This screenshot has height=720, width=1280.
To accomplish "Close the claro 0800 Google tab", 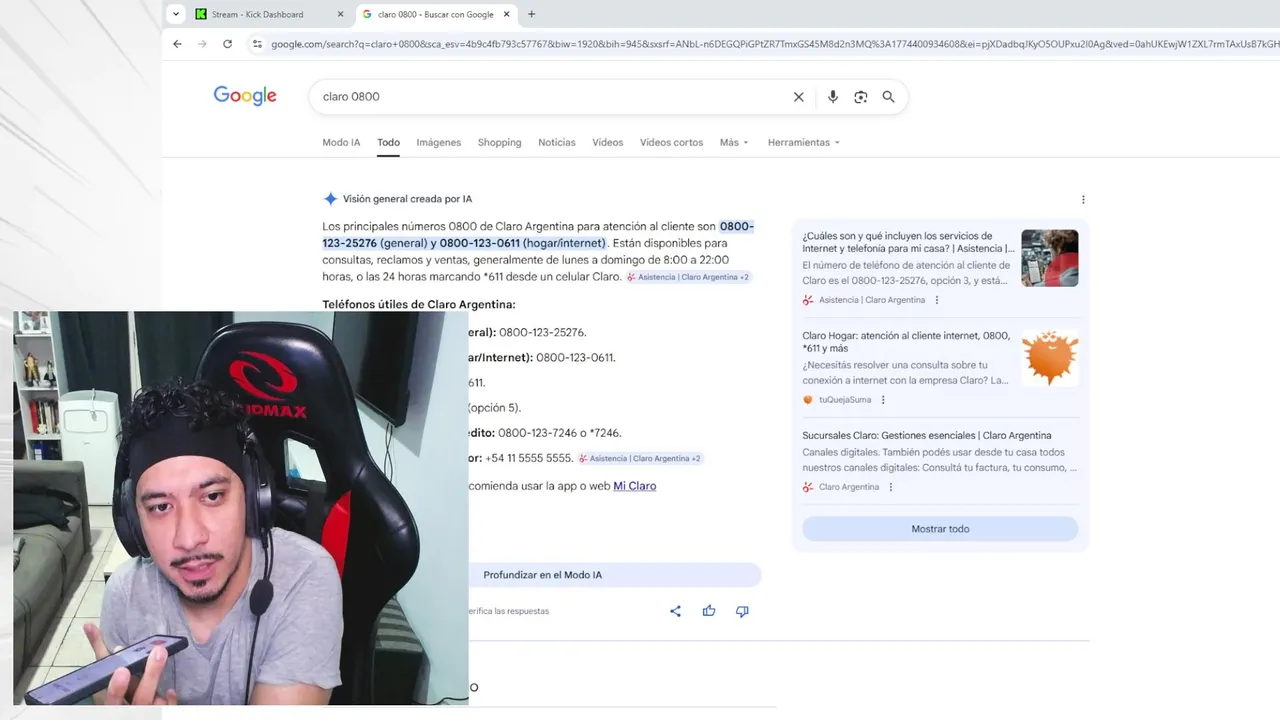I will pyautogui.click(x=507, y=14).
